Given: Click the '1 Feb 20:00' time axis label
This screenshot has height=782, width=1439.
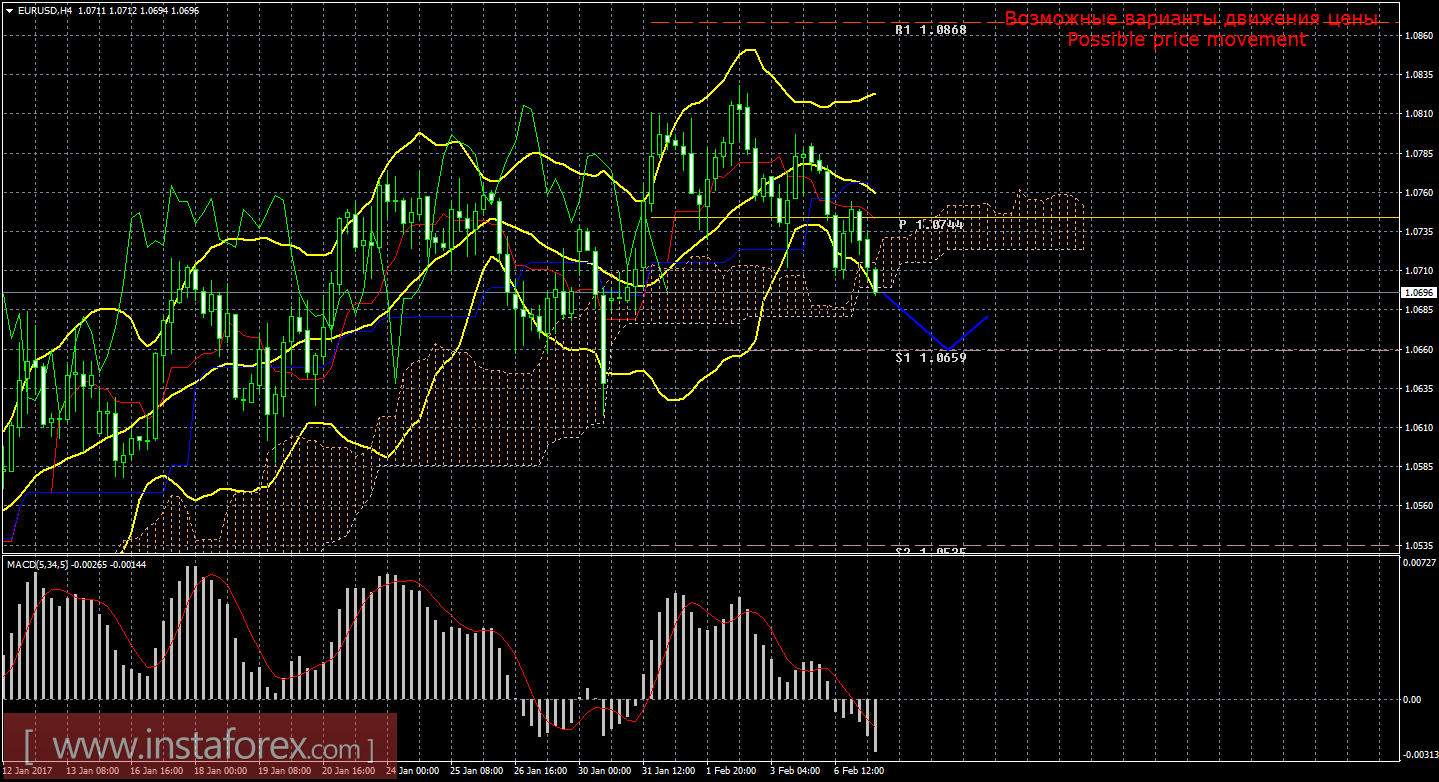Looking at the screenshot, I should coord(732,771).
